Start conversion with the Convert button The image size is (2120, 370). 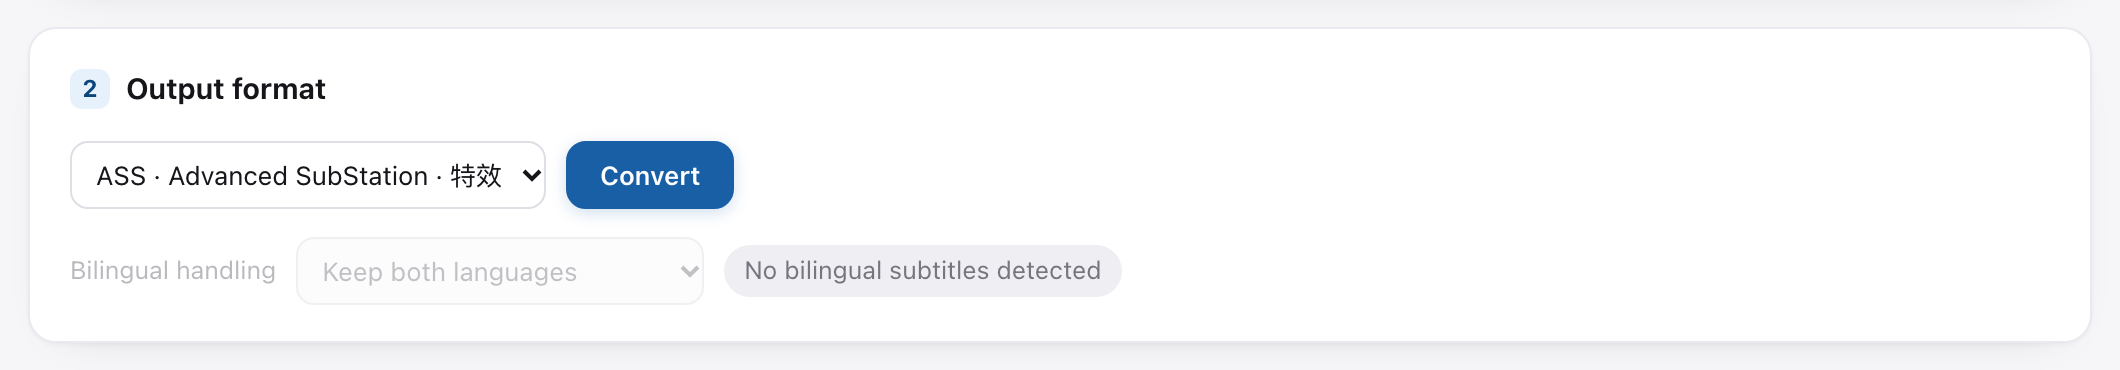(650, 175)
